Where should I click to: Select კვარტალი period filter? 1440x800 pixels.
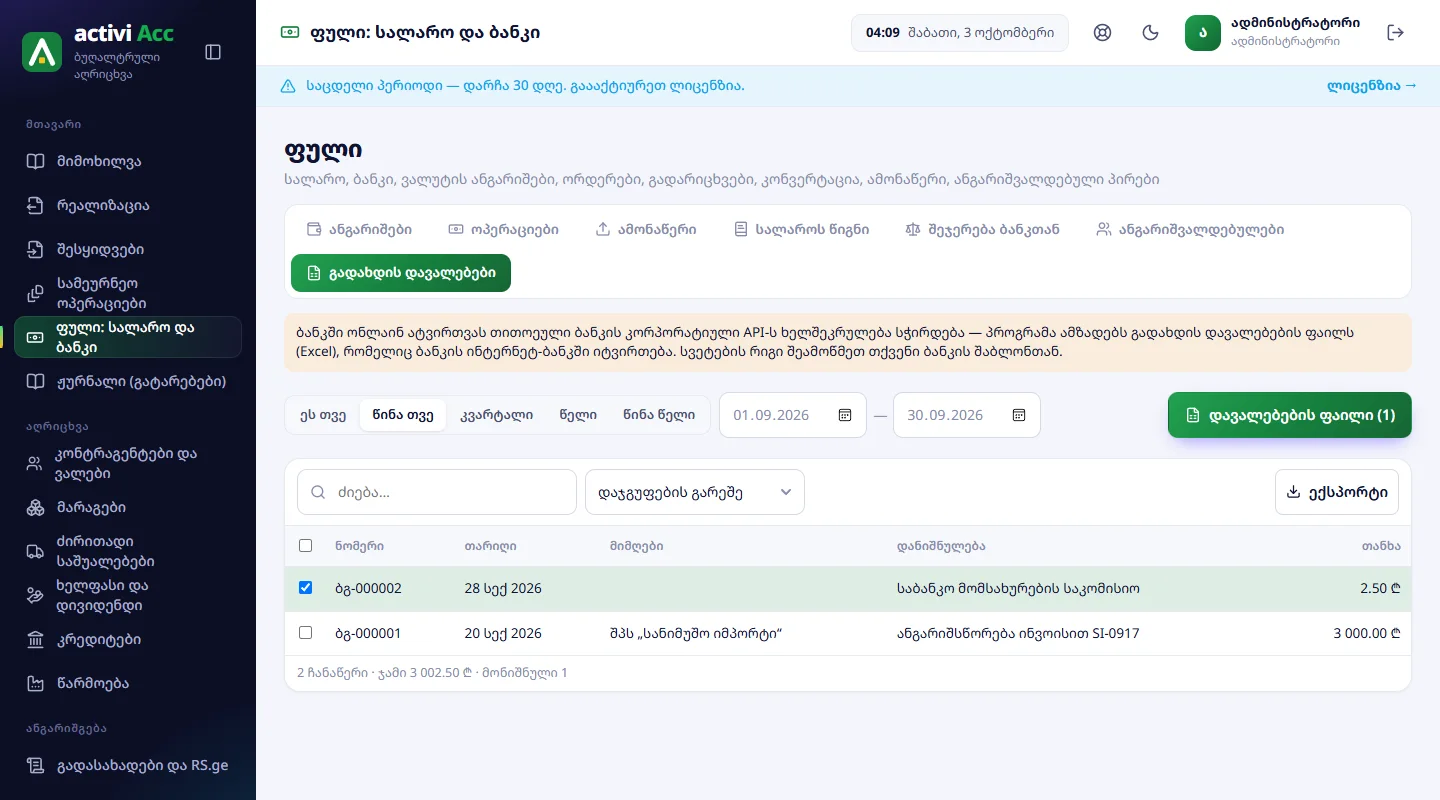click(x=496, y=415)
